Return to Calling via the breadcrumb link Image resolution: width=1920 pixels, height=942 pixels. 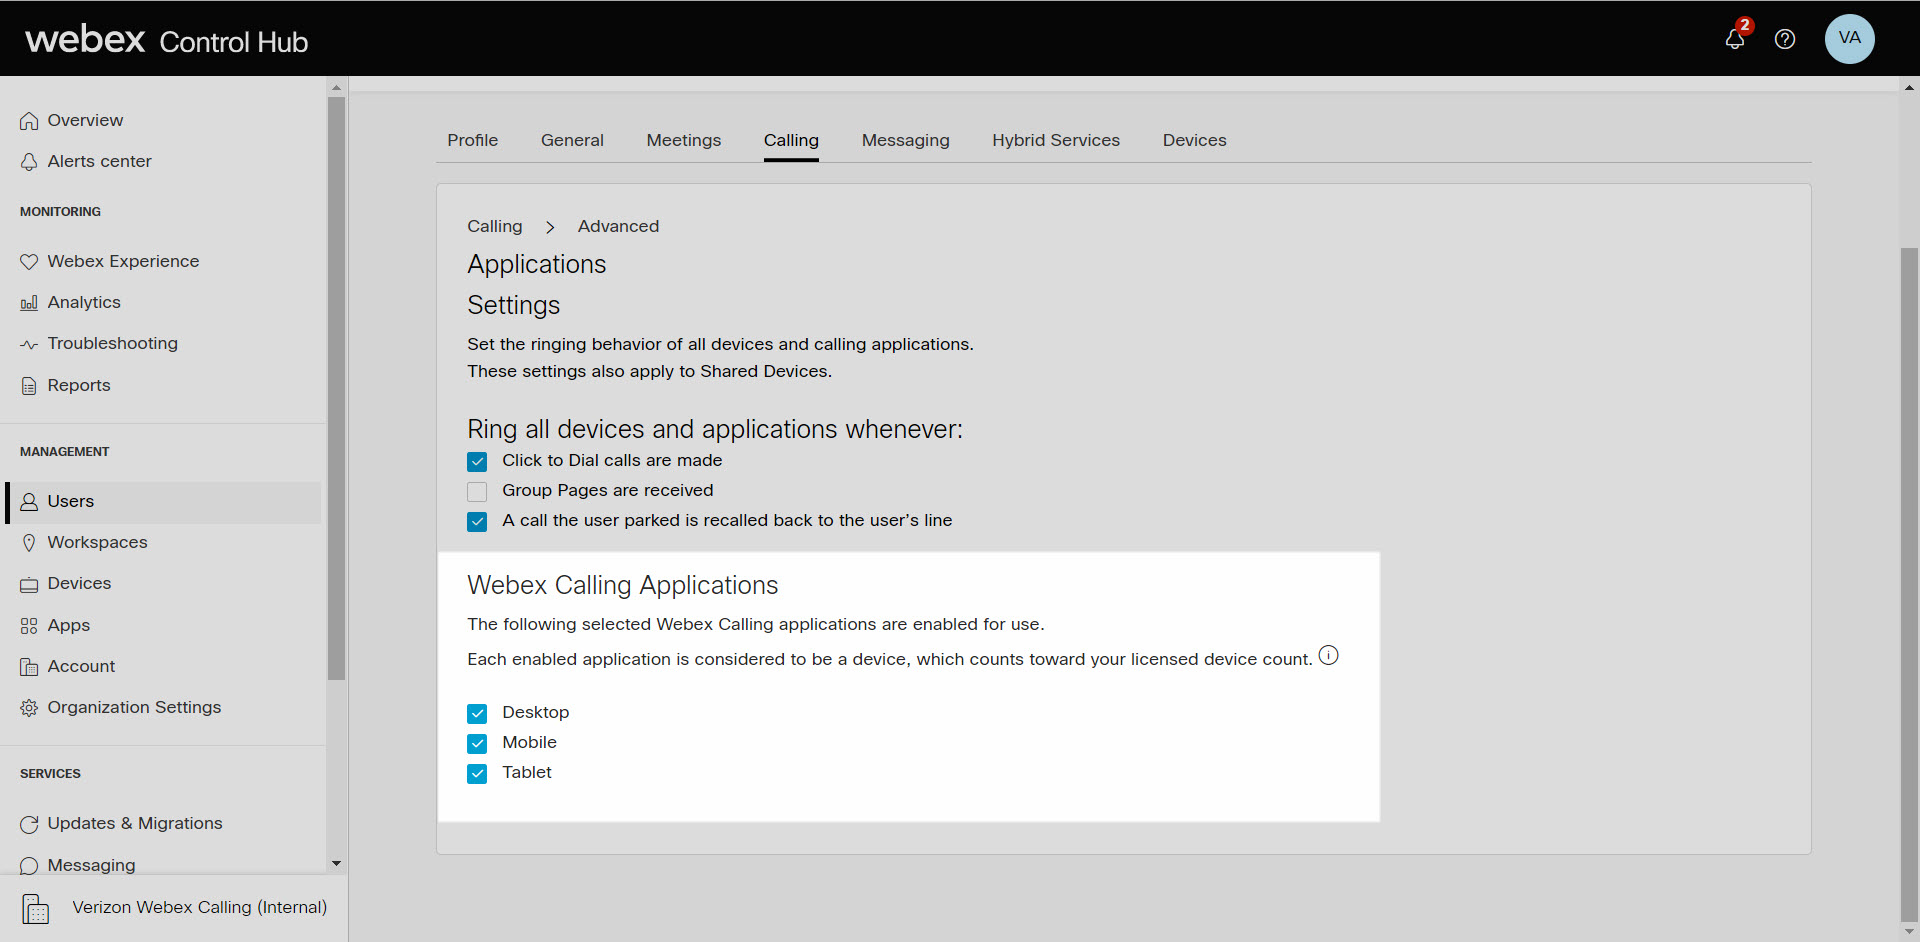point(494,226)
